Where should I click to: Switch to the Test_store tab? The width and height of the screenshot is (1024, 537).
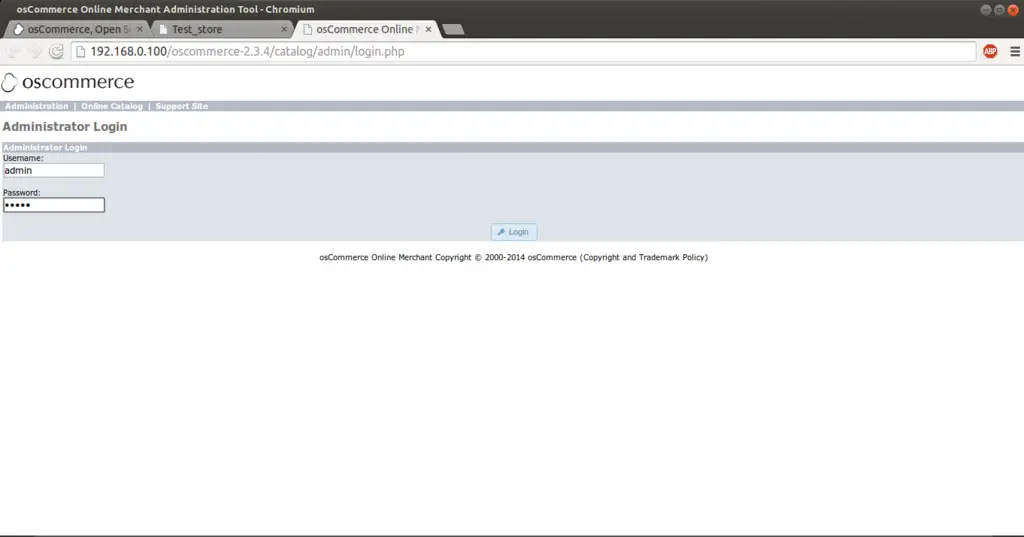(x=222, y=29)
